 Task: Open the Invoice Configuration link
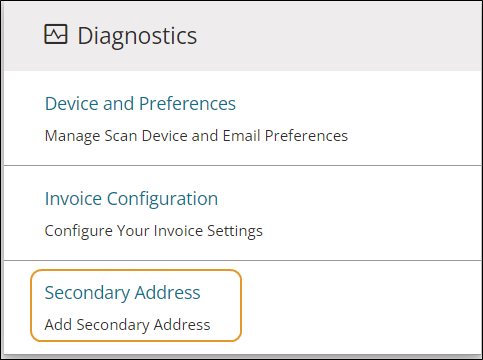pyautogui.click(x=131, y=199)
